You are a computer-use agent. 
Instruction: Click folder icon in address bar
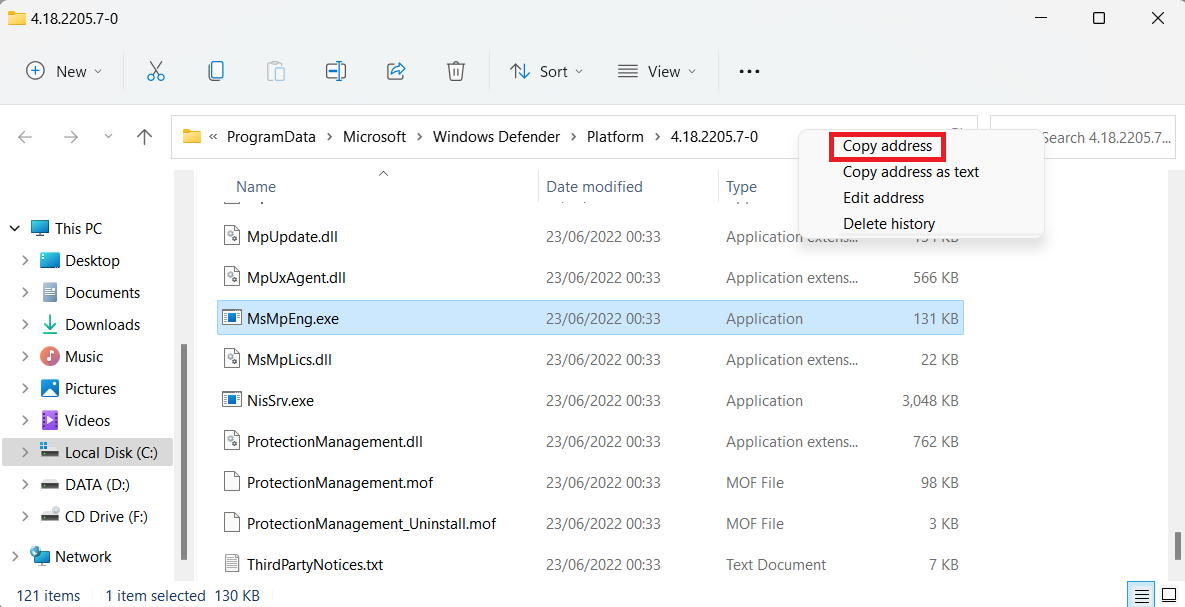(x=192, y=137)
